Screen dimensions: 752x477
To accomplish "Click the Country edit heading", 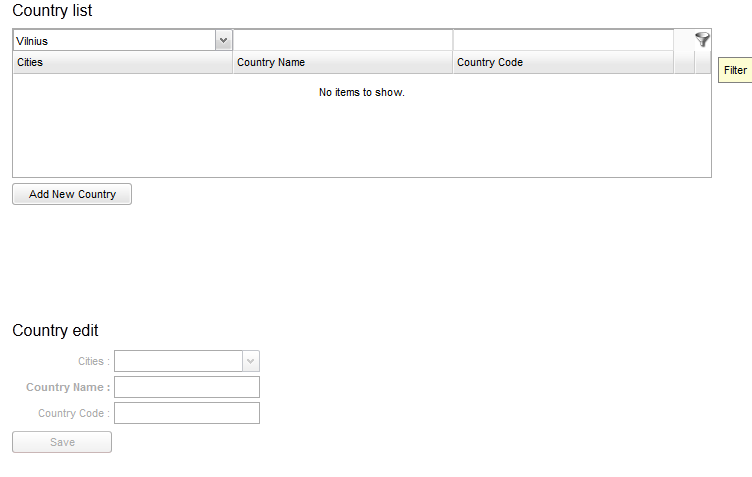I will pos(55,331).
